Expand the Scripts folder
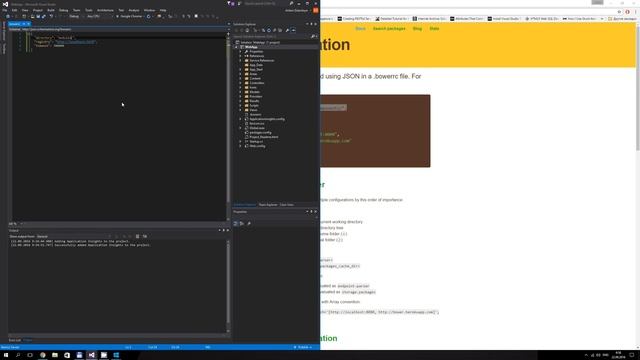This screenshot has width=640, height=360. click(x=241, y=105)
